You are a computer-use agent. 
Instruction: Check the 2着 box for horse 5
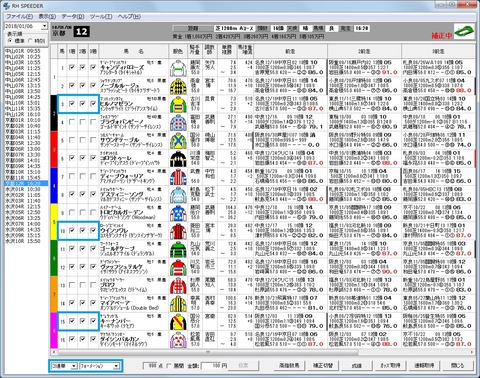click(82, 140)
